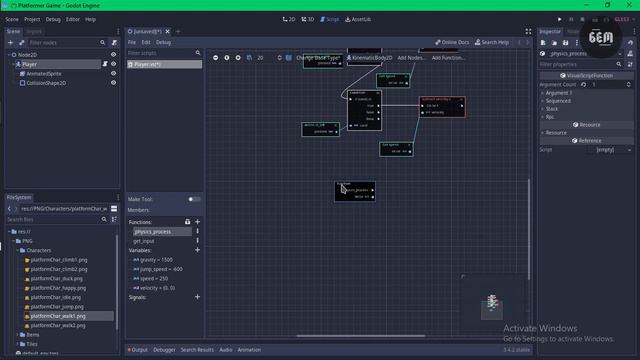
Task: Enable the Make Tool switch
Action: click(x=194, y=199)
